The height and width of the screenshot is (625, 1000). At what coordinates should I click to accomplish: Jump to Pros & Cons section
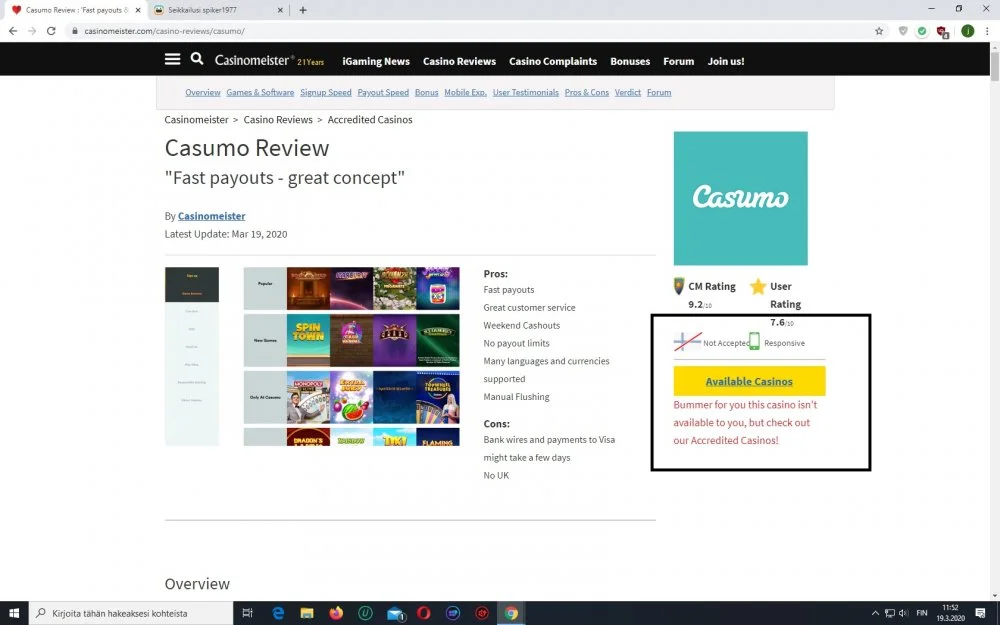pyautogui.click(x=587, y=92)
